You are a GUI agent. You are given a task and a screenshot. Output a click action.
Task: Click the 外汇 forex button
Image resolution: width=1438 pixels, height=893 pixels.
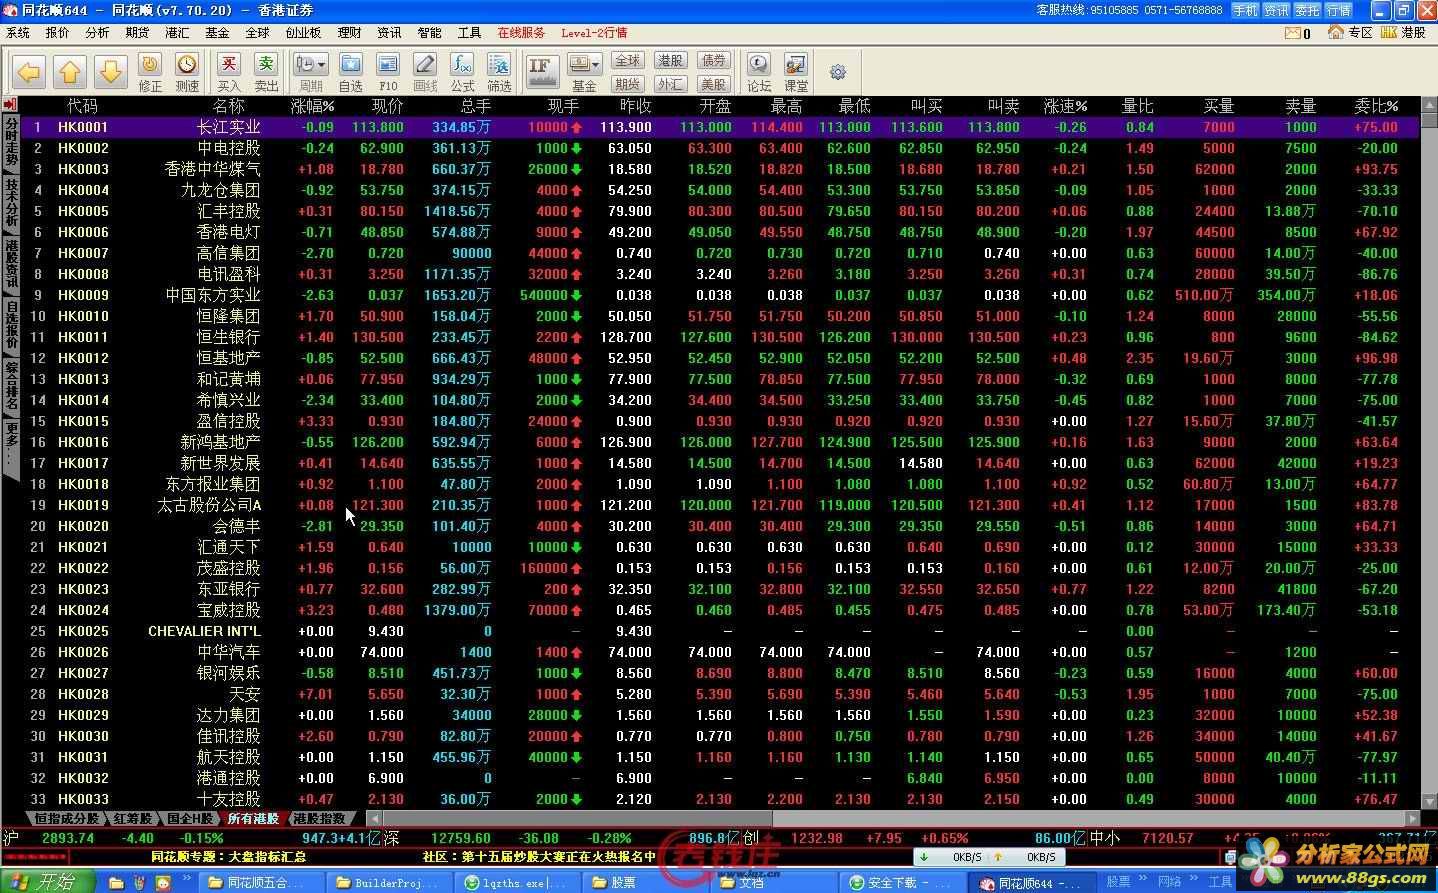tap(670, 84)
